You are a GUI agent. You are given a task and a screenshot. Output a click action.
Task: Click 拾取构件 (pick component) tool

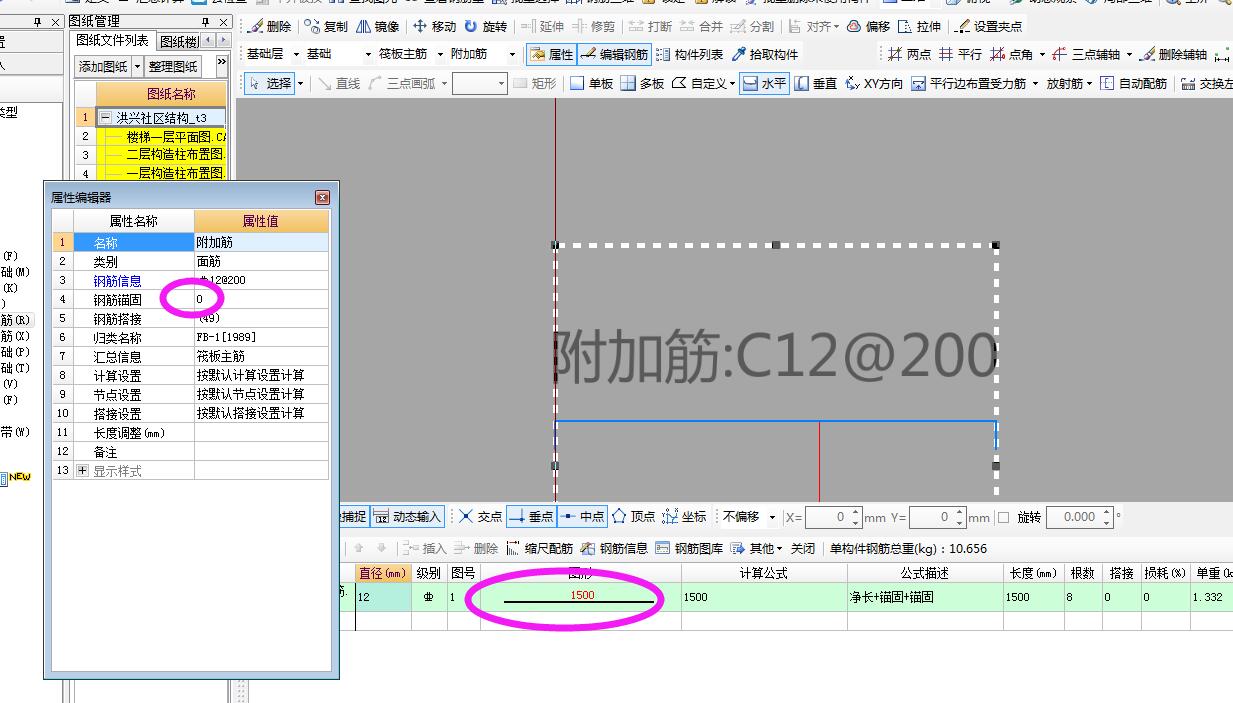[765, 55]
